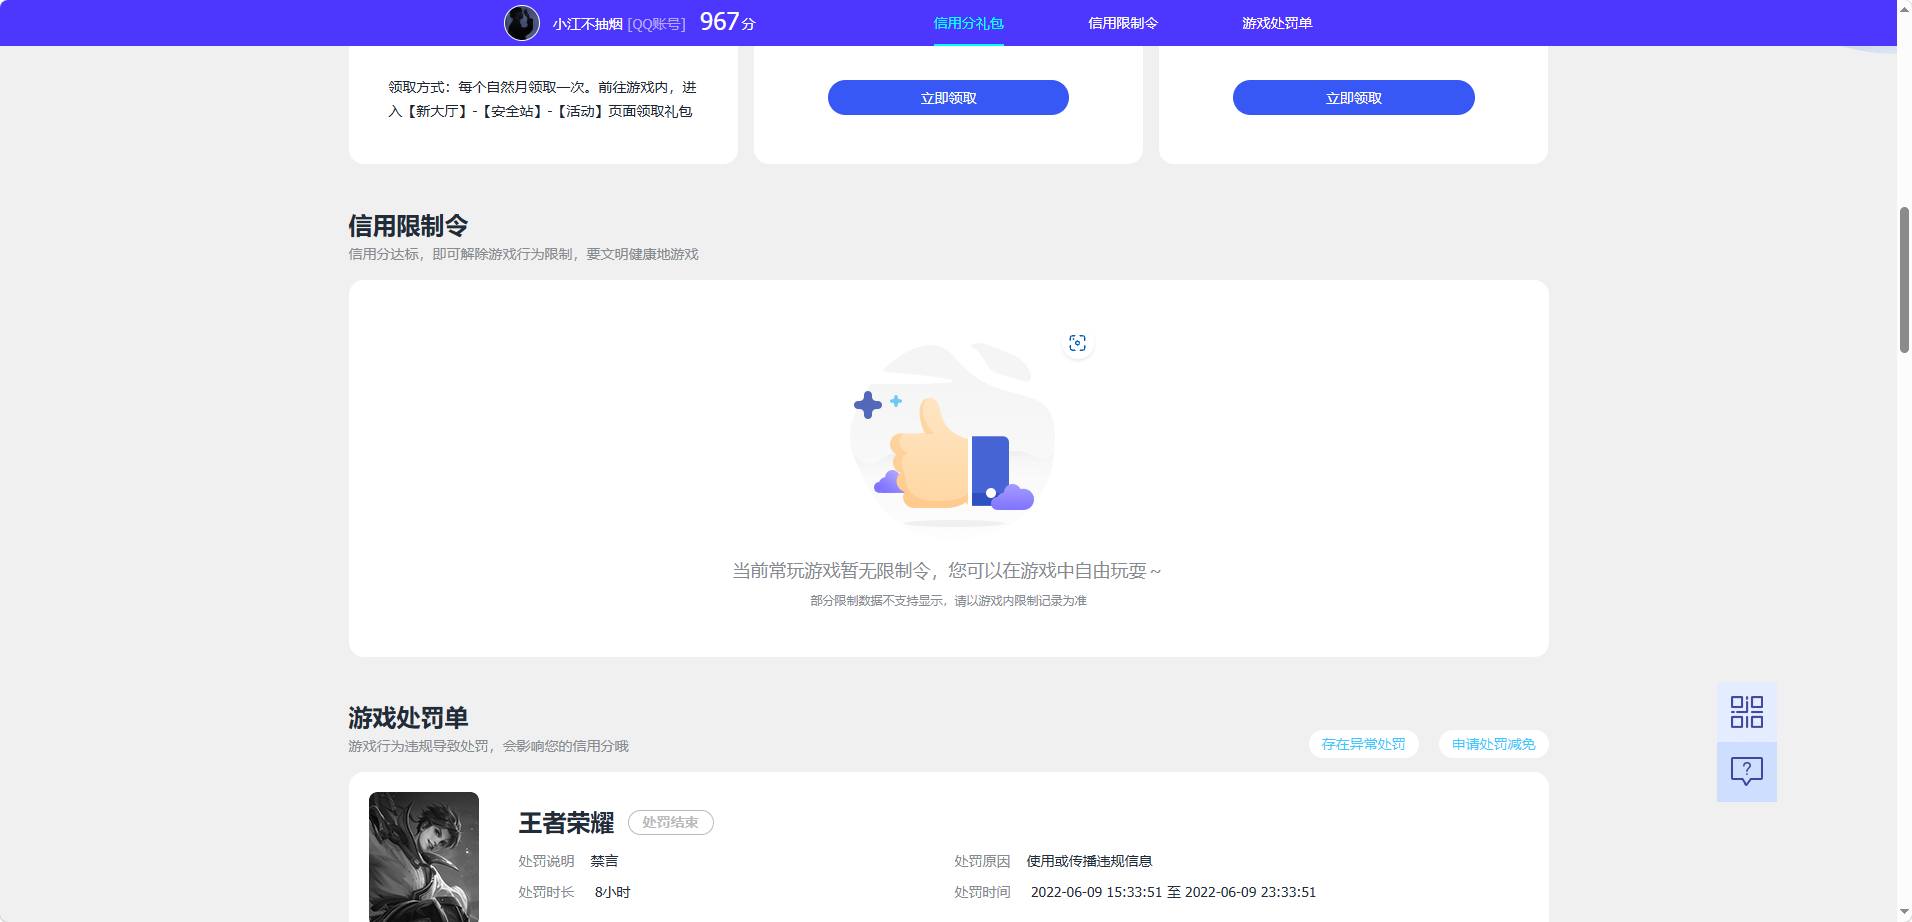1912x922 pixels.
Task: Switch to the 游戏处罚单 tab
Action: coord(1277,23)
